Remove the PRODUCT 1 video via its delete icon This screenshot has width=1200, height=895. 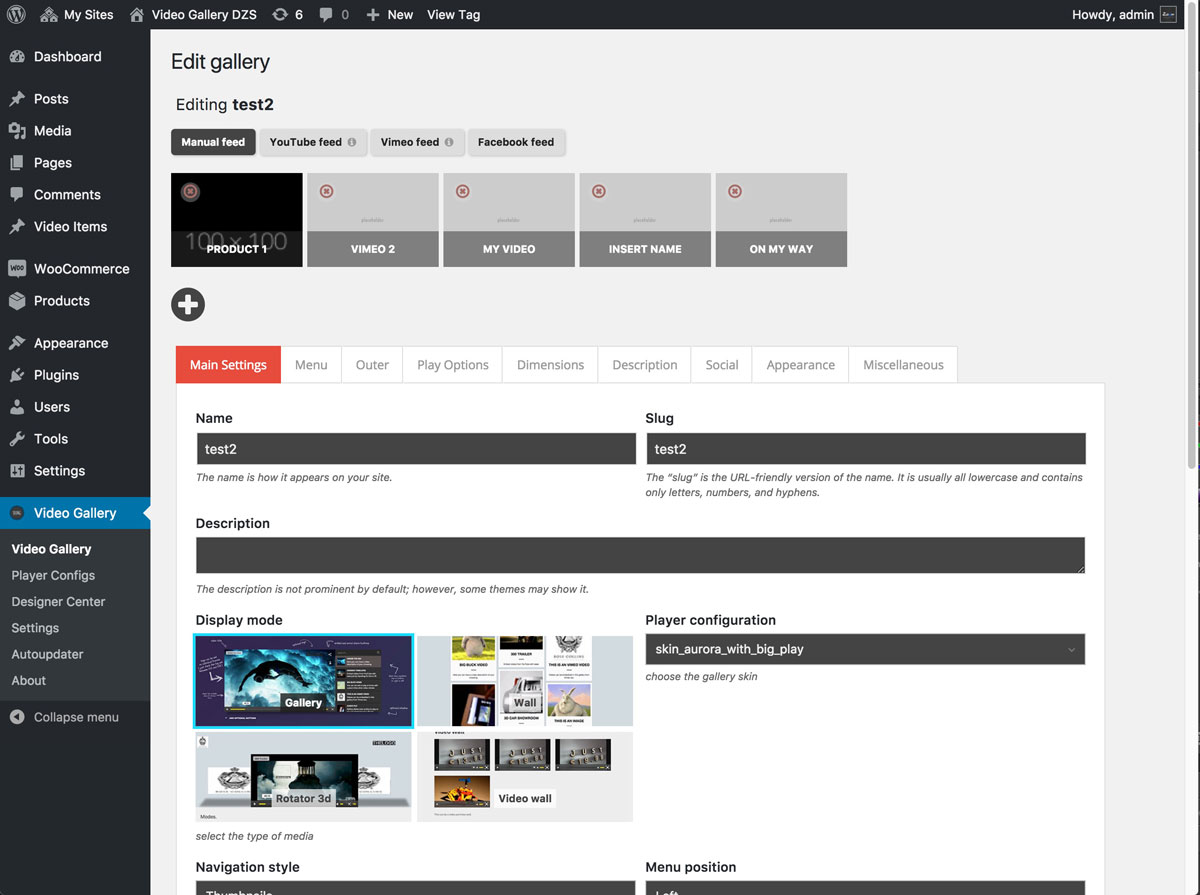(189, 190)
